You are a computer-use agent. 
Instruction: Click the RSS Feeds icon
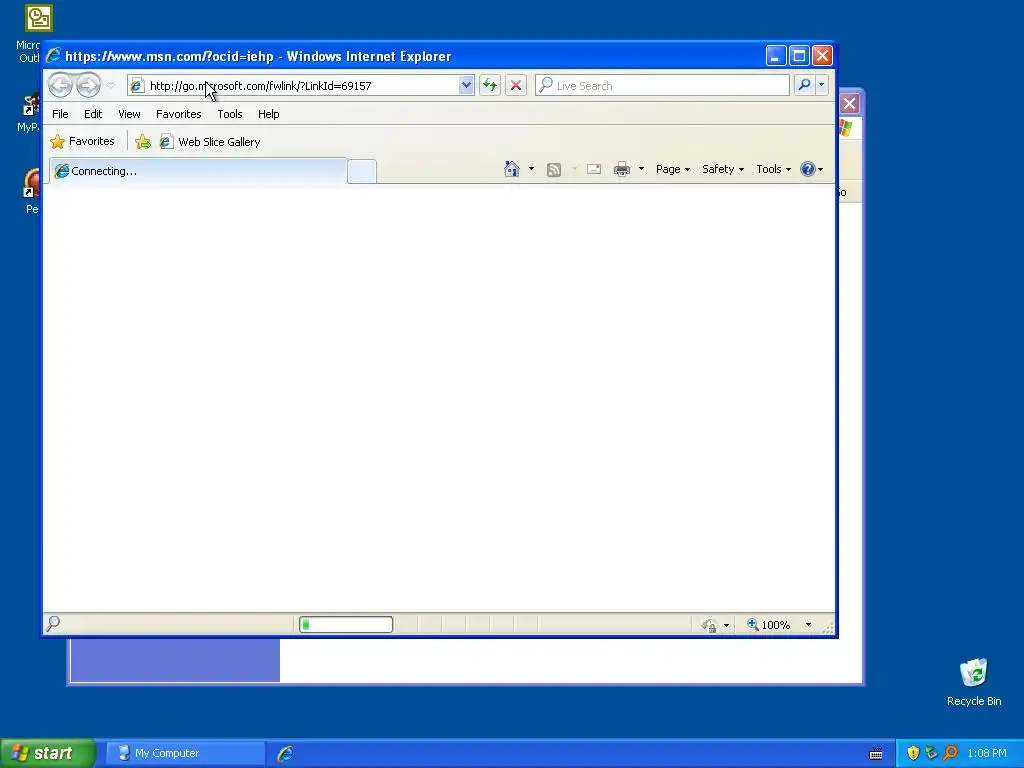[x=554, y=170]
